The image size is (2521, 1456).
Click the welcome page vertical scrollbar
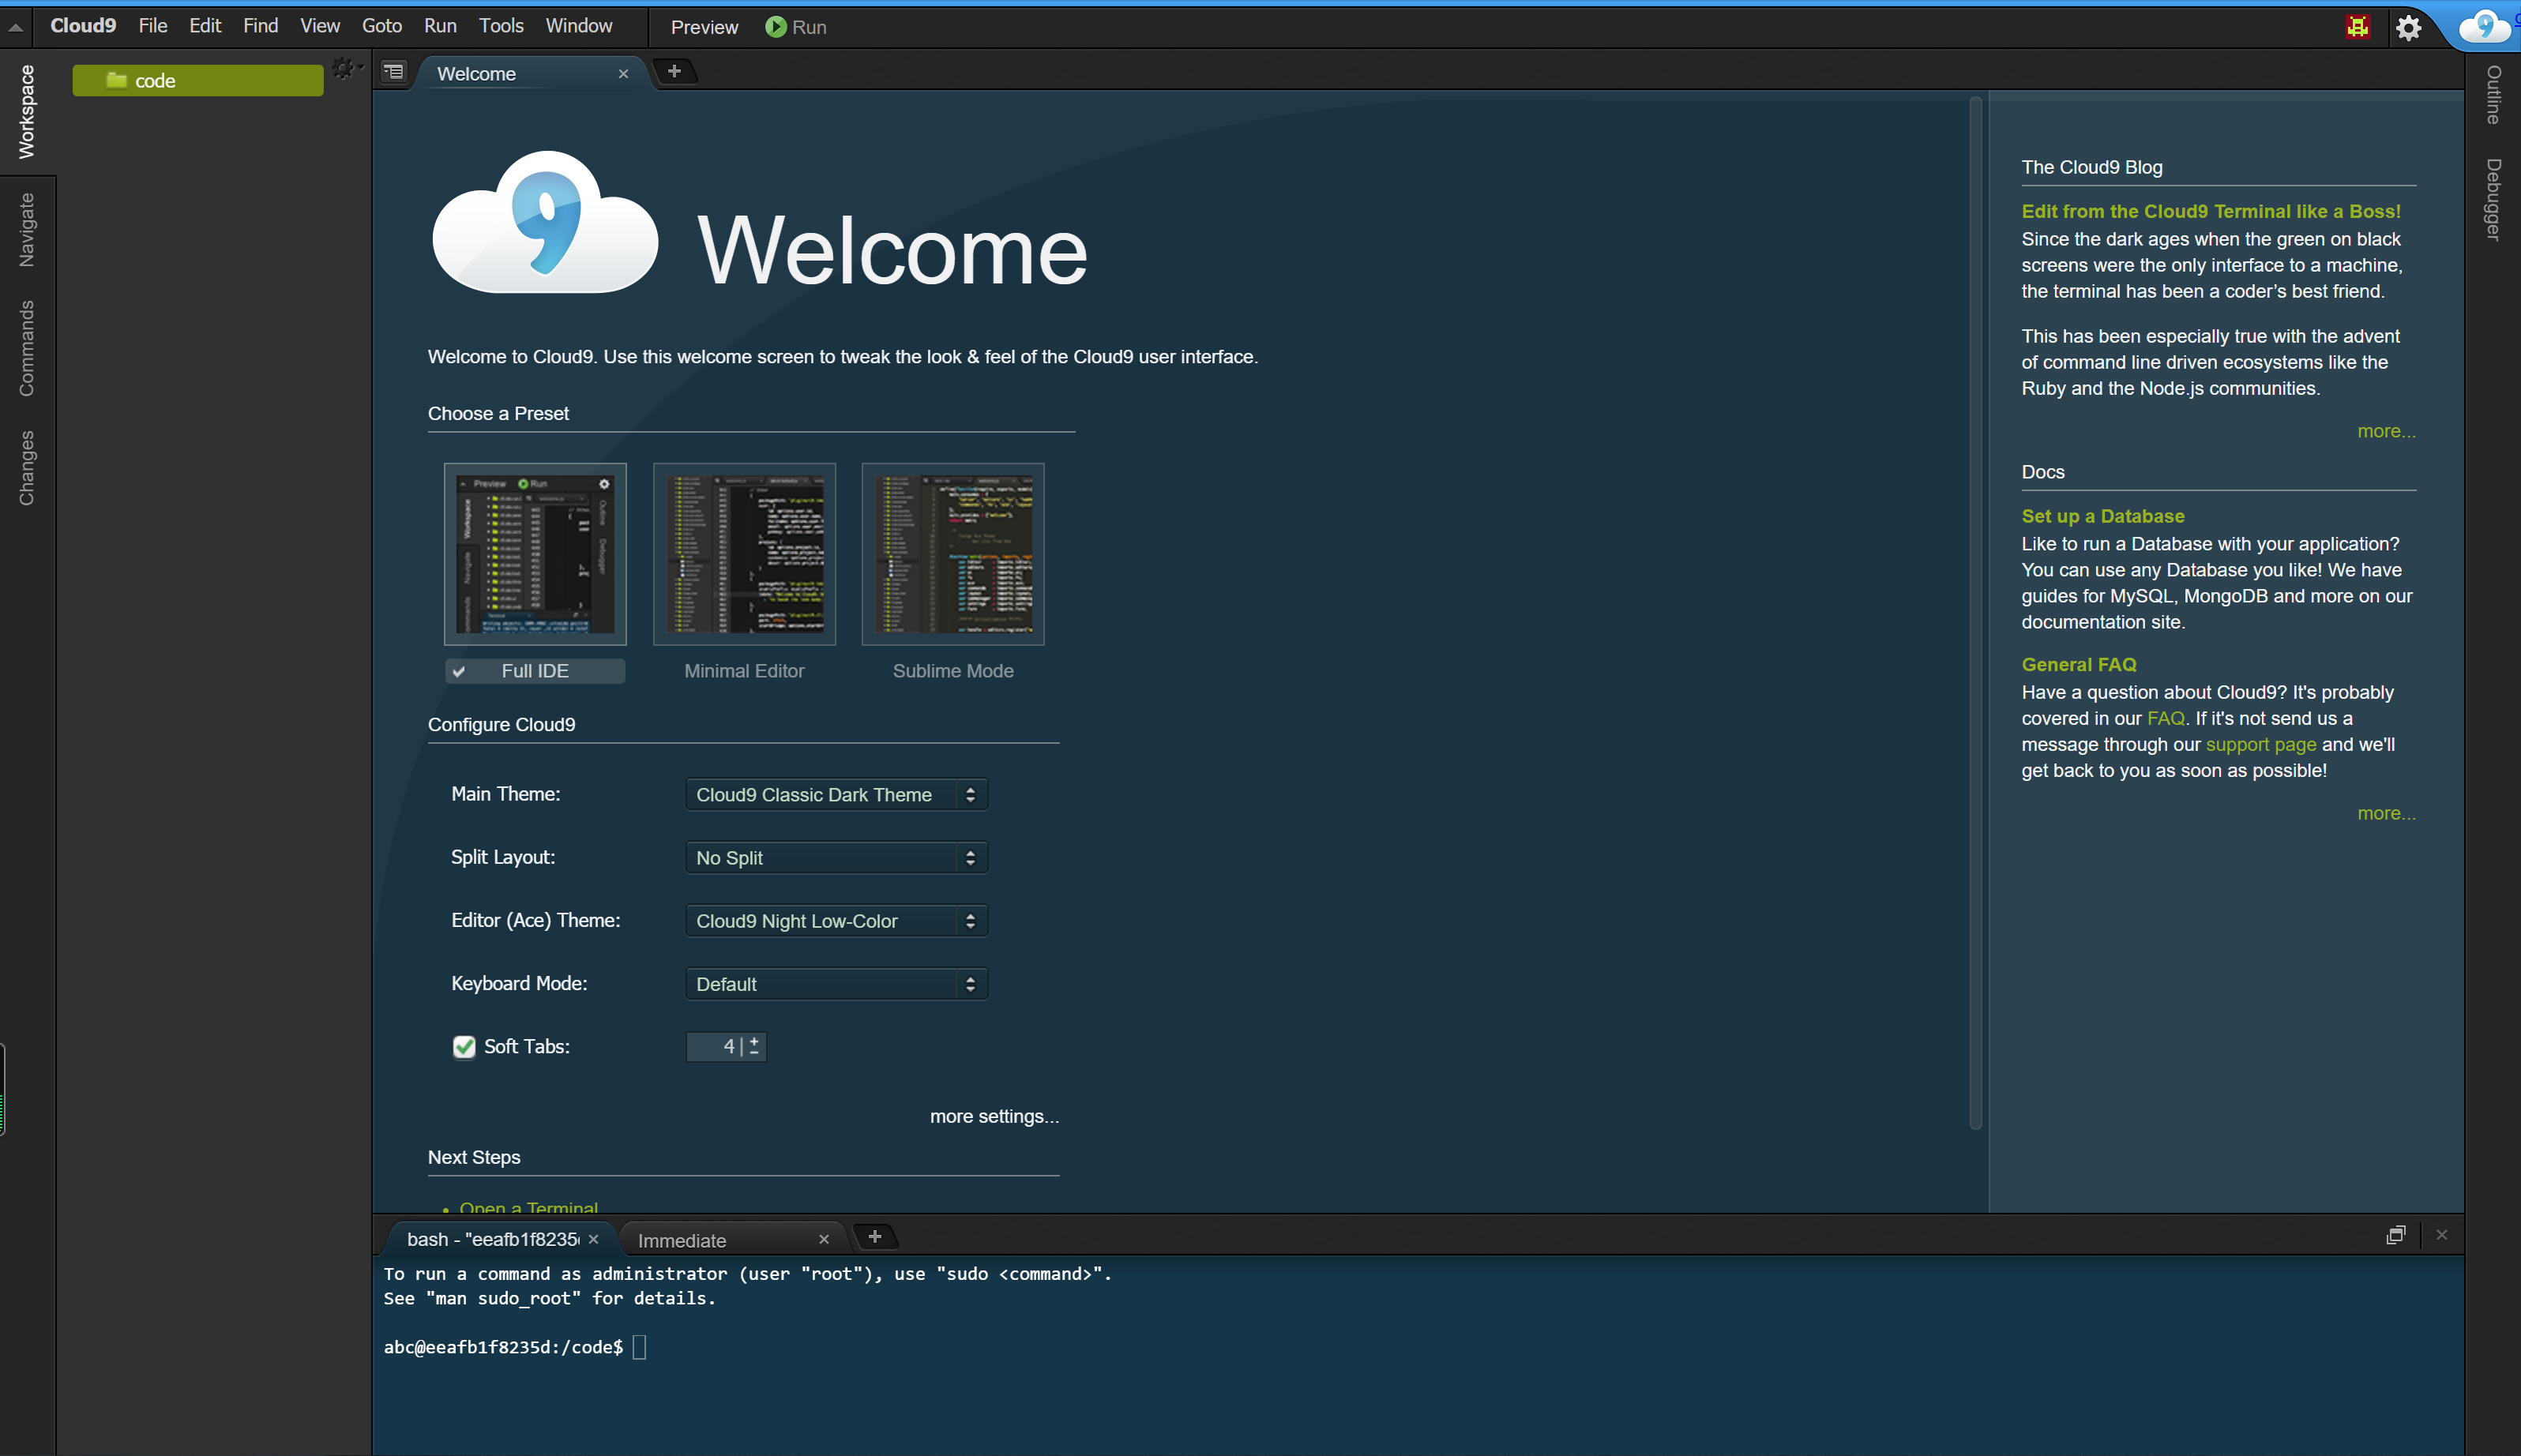(1975, 613)
